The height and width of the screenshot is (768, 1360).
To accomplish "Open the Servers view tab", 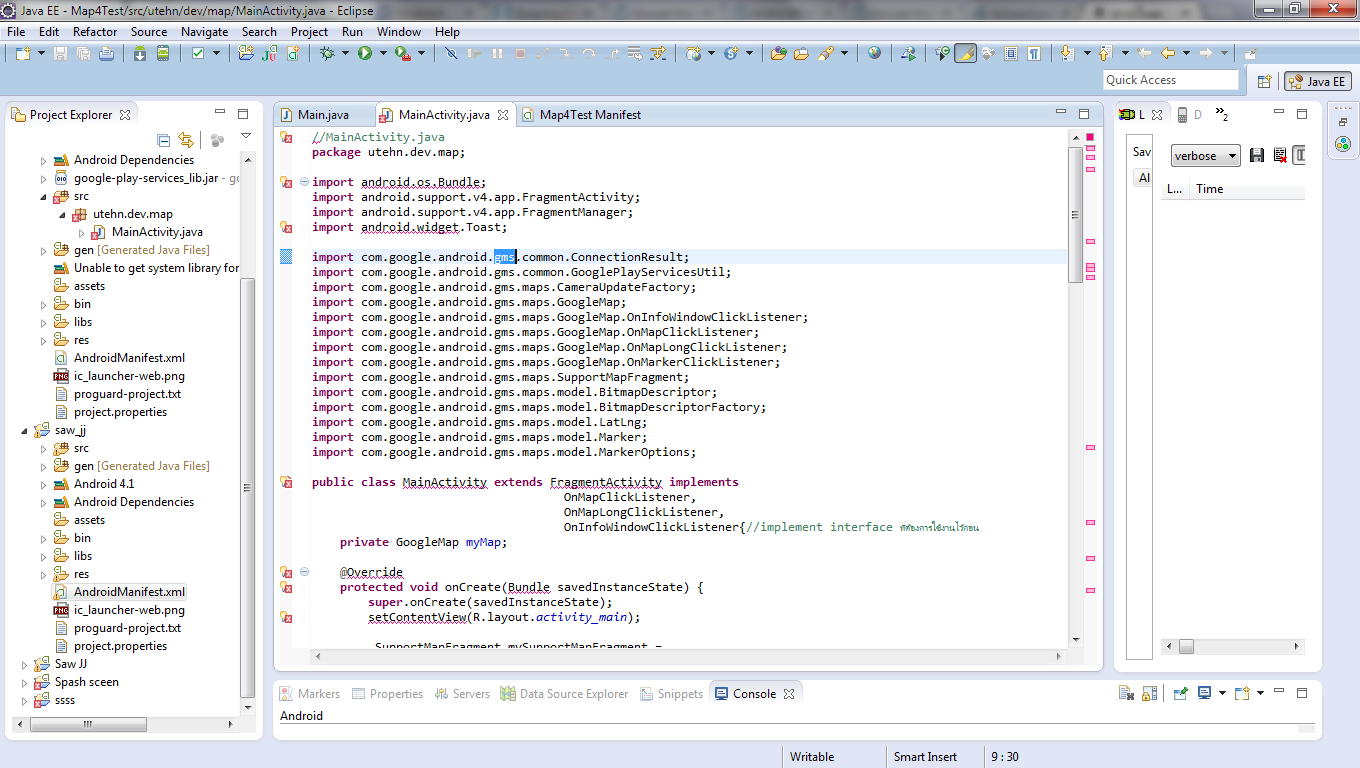I will pyautogui.click(x=462, y=693).
